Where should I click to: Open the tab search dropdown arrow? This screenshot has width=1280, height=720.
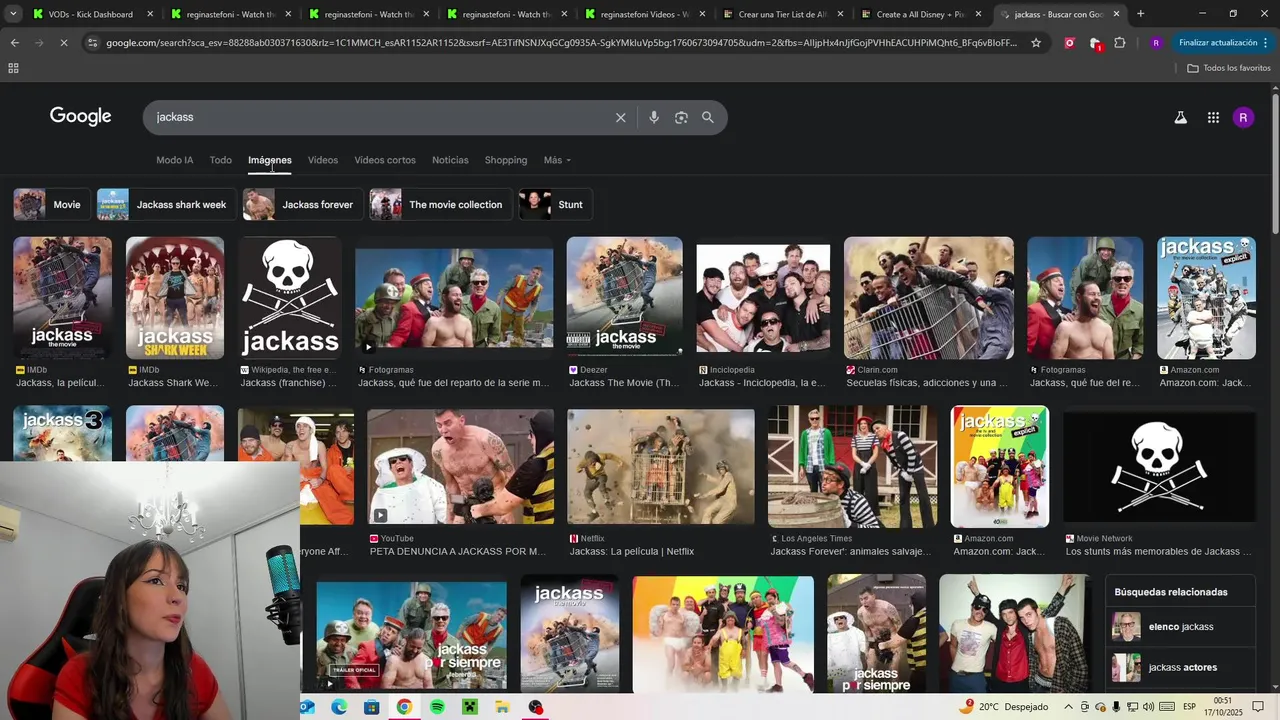point(14,14)
